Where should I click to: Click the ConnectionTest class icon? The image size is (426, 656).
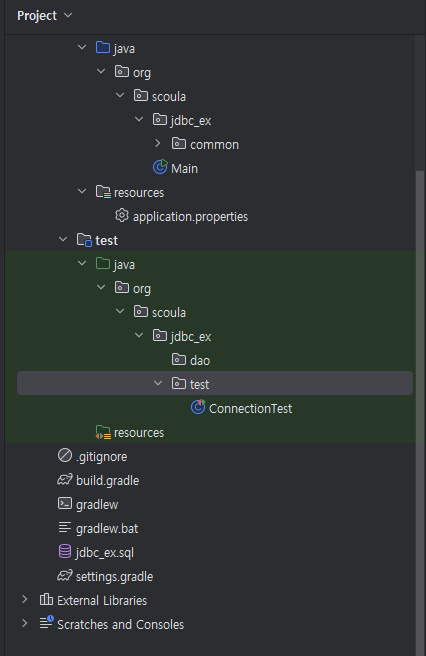(198, 407)
